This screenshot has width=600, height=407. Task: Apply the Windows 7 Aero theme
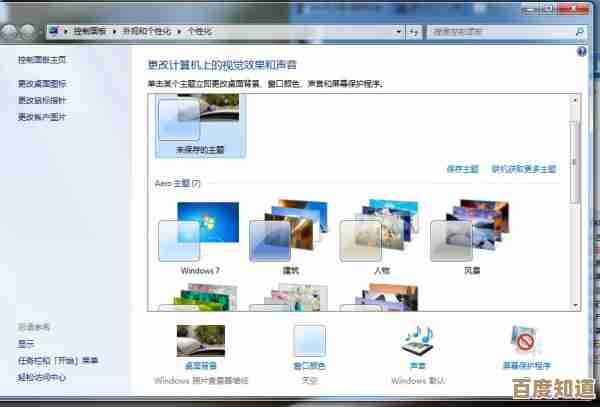pyautogui.click(x=199, y=238)
